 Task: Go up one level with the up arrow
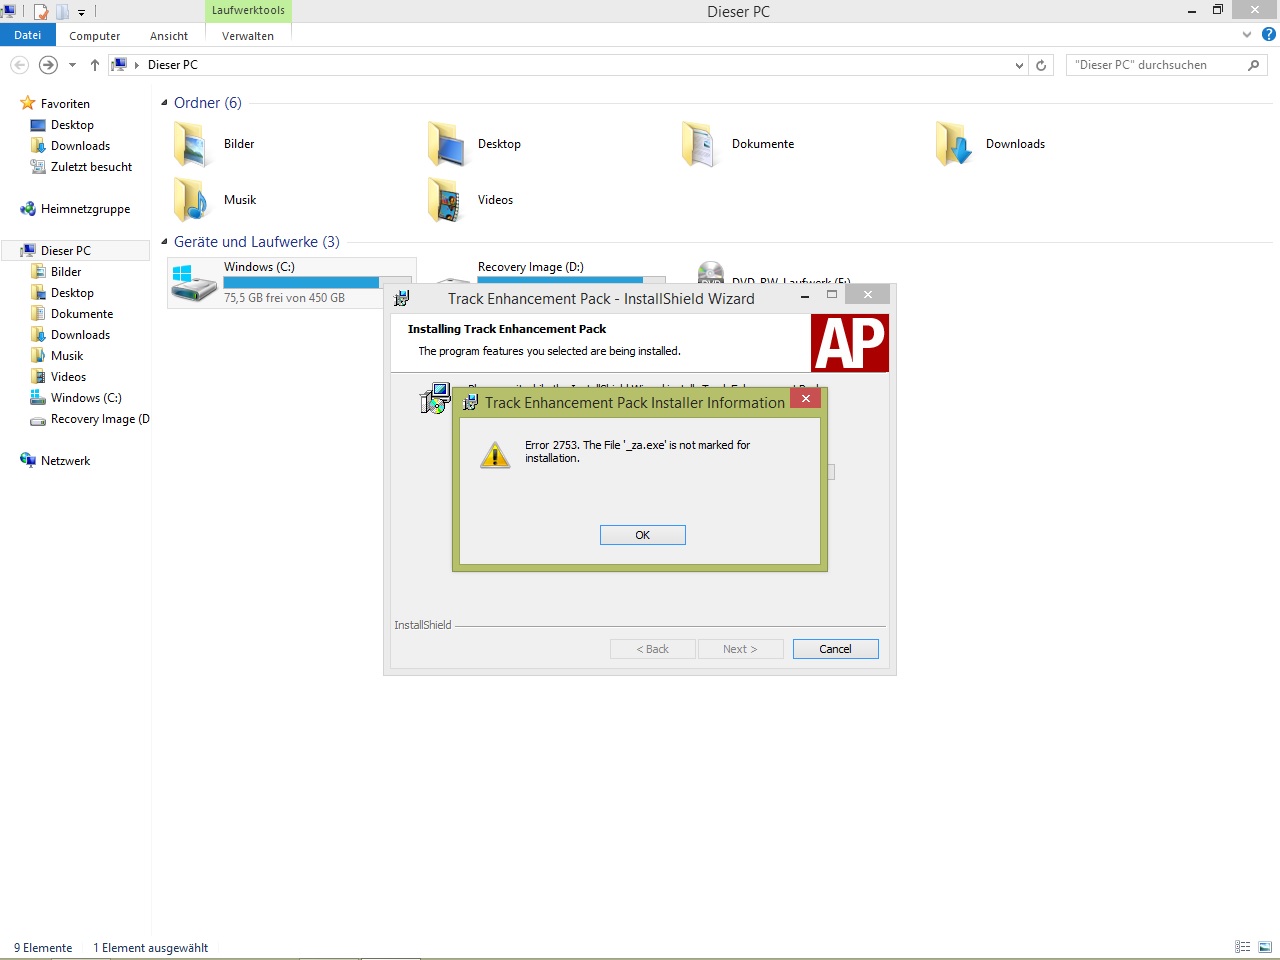click(95, 65)
